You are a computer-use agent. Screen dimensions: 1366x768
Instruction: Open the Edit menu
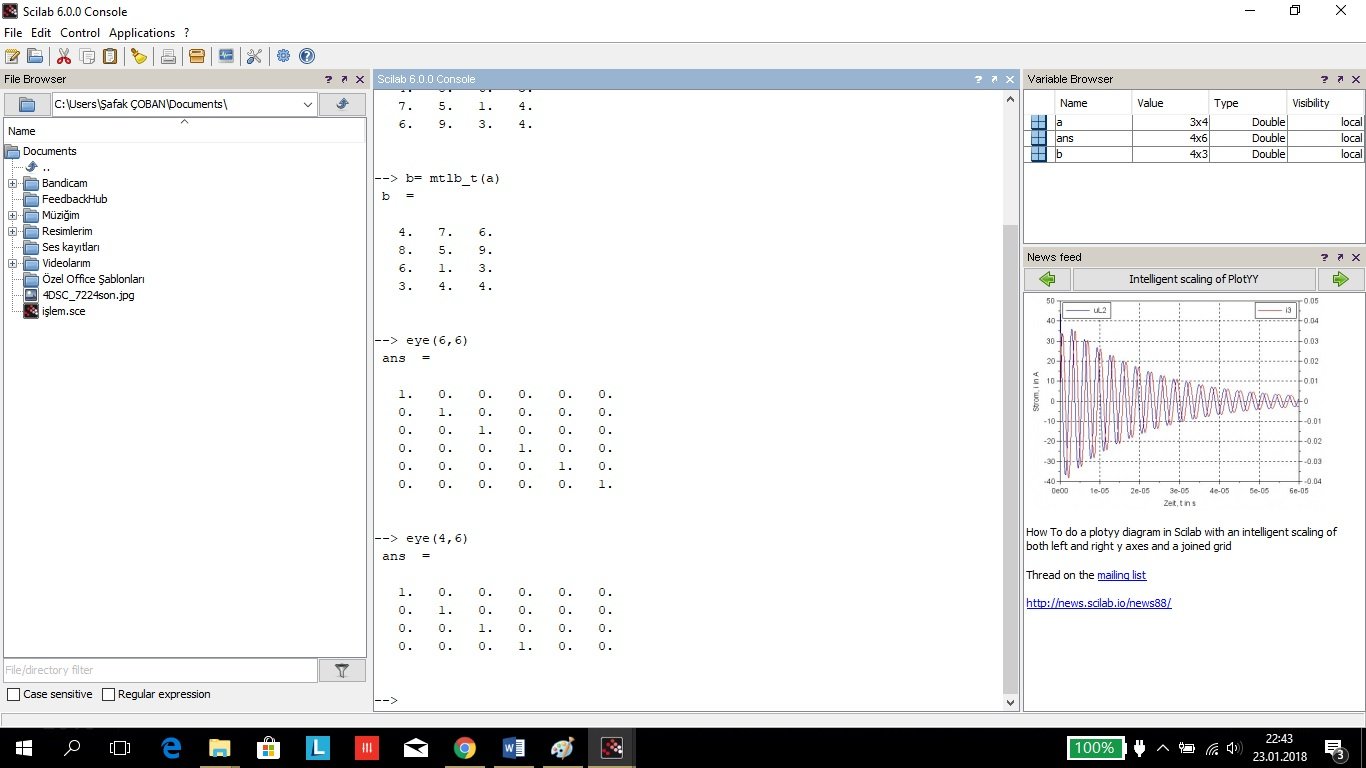[41, 33]
